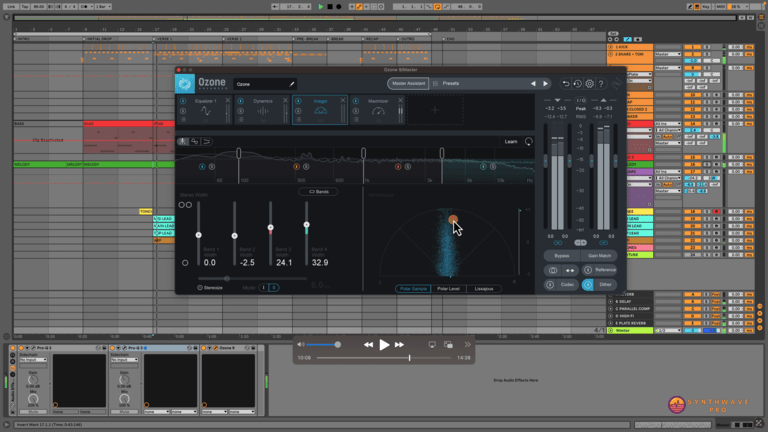
Task: Select Stereoize Mode I
Action: (x=264, y=288)
